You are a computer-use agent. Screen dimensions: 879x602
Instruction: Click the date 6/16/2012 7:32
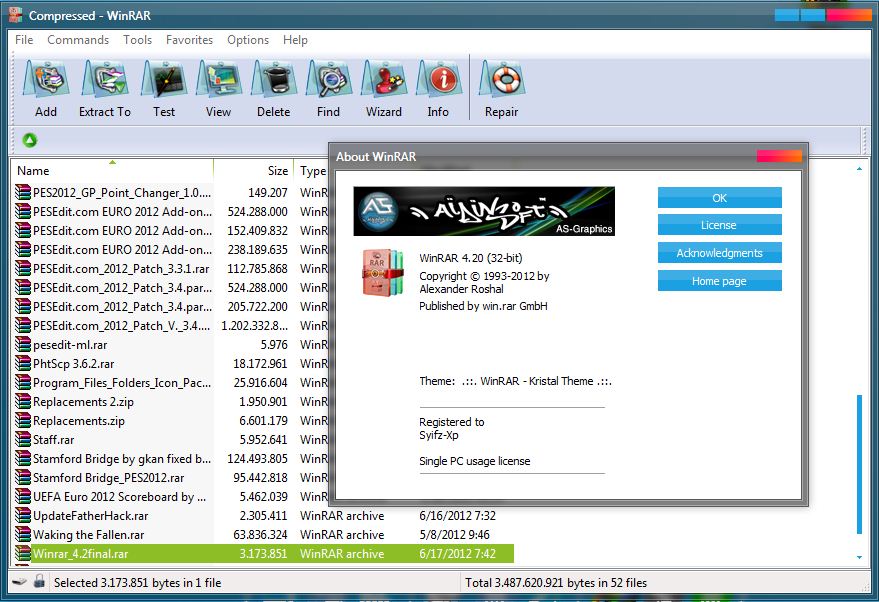(457, 515)
